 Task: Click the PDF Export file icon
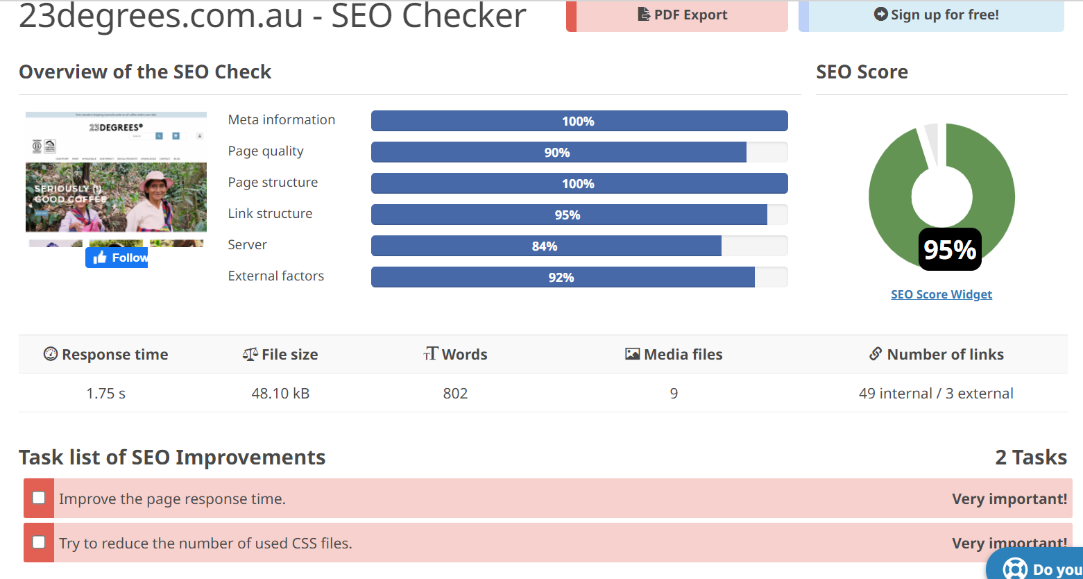pos(644,15)
